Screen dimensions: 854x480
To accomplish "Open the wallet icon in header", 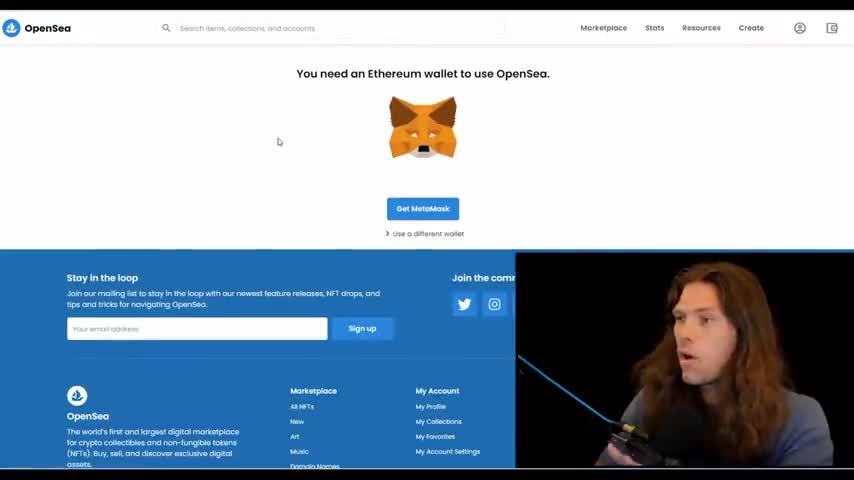I will pyautogui.click(x=832, y=28).
